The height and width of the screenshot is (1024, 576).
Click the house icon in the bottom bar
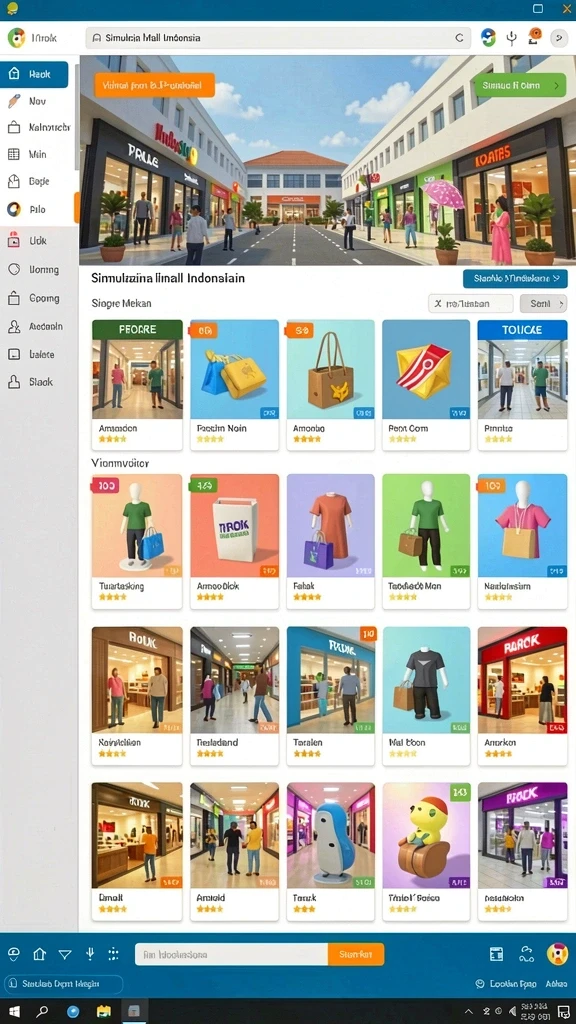pos(40,954)
